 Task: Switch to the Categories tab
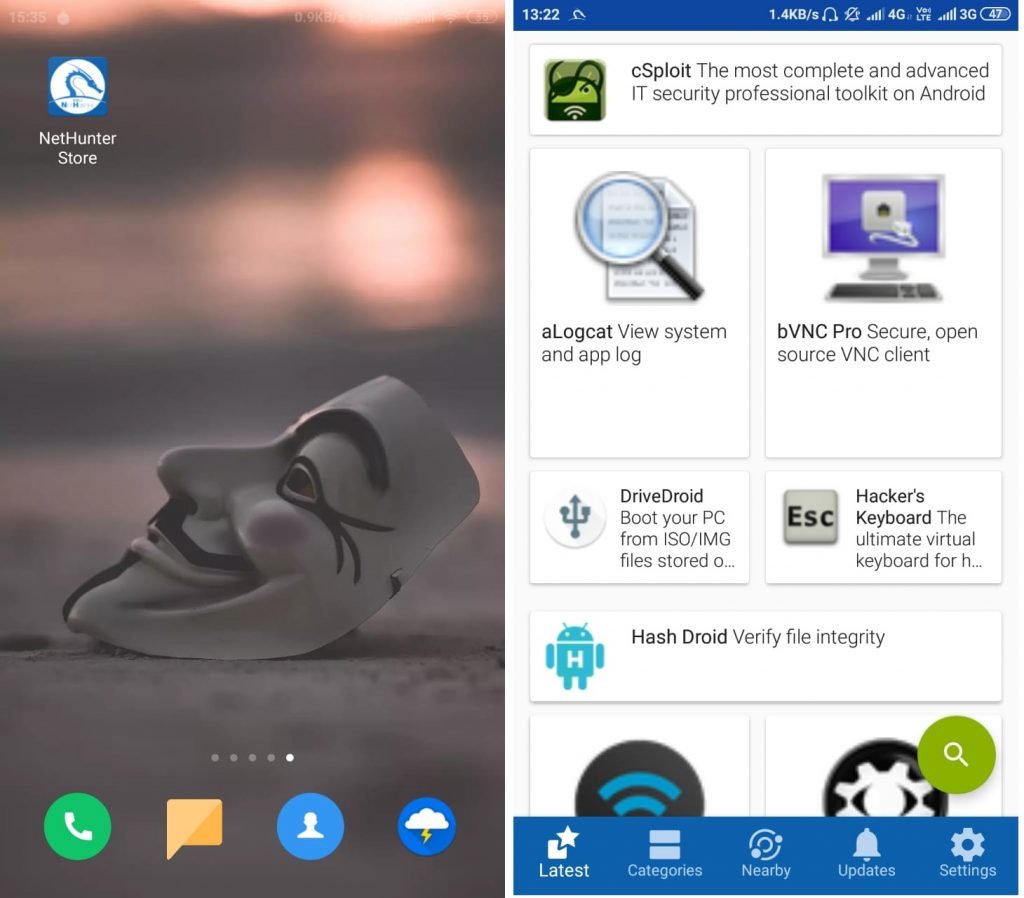[x=665, y=853]
